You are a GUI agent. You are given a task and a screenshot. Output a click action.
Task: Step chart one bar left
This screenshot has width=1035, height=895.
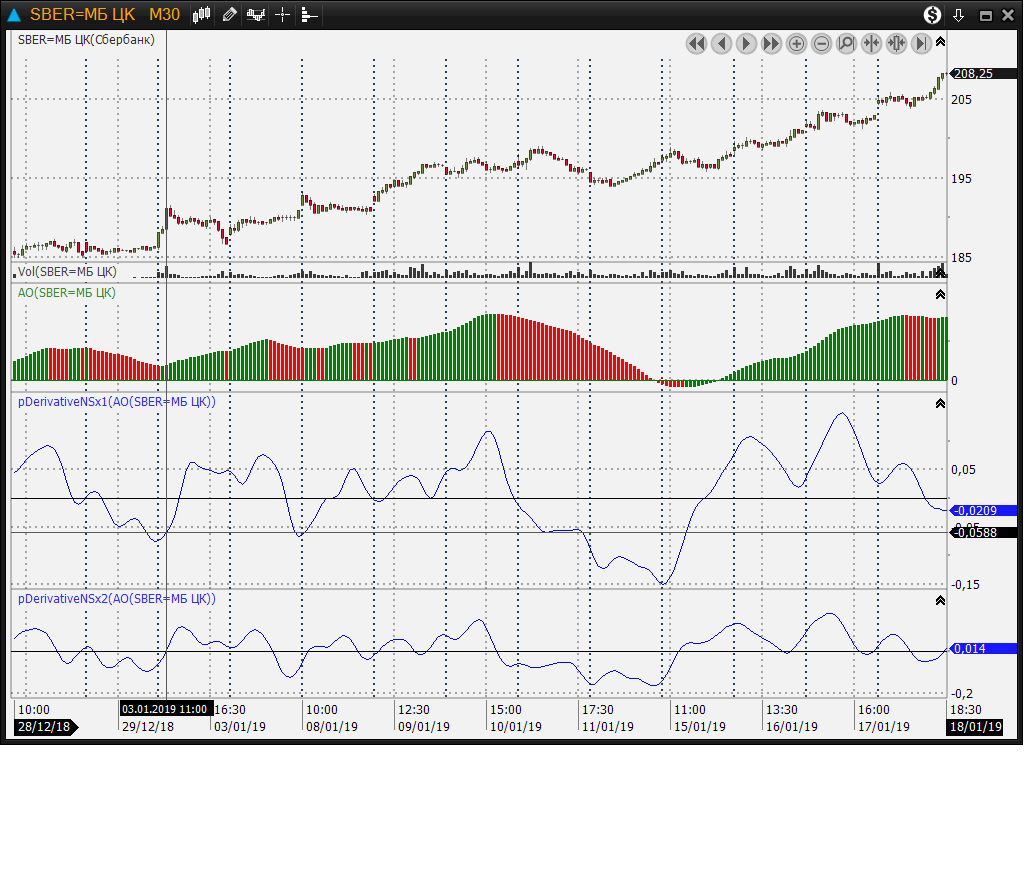(x=721, y=43)
